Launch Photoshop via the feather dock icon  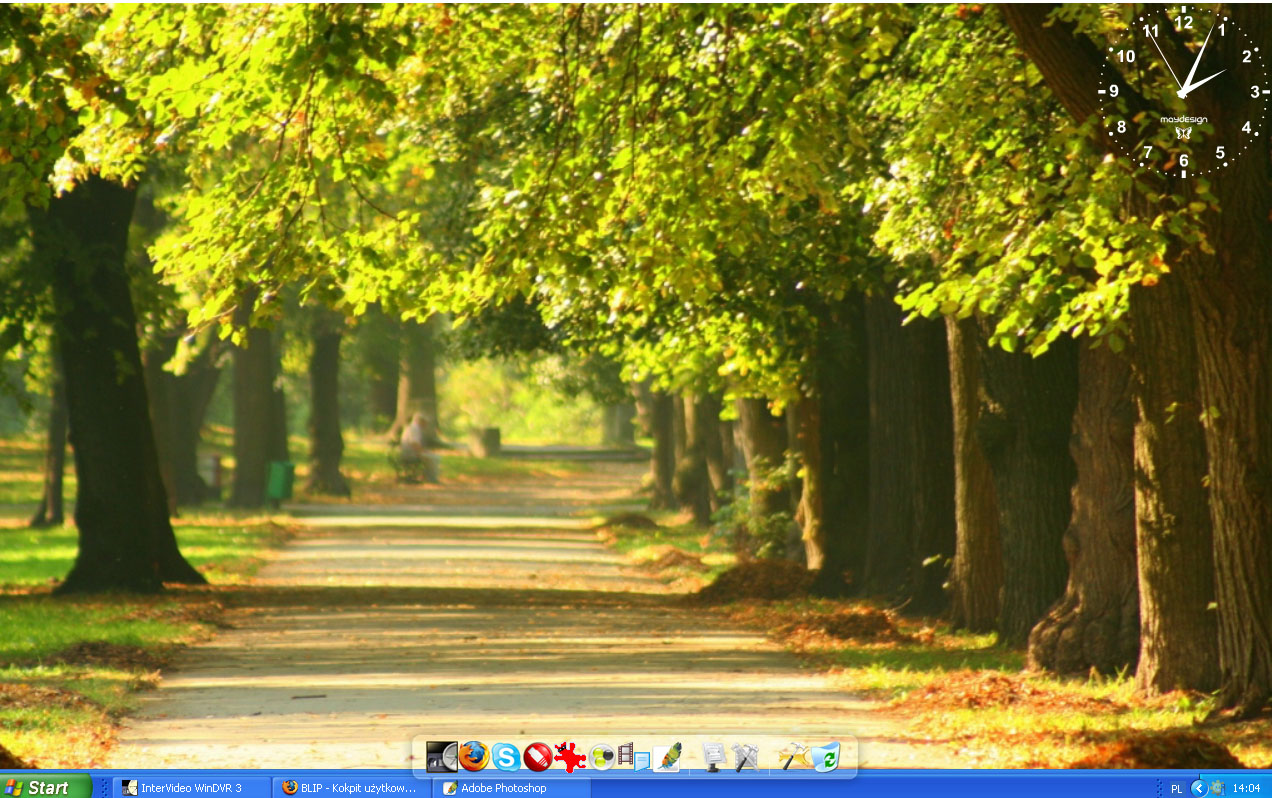[667, 757]
